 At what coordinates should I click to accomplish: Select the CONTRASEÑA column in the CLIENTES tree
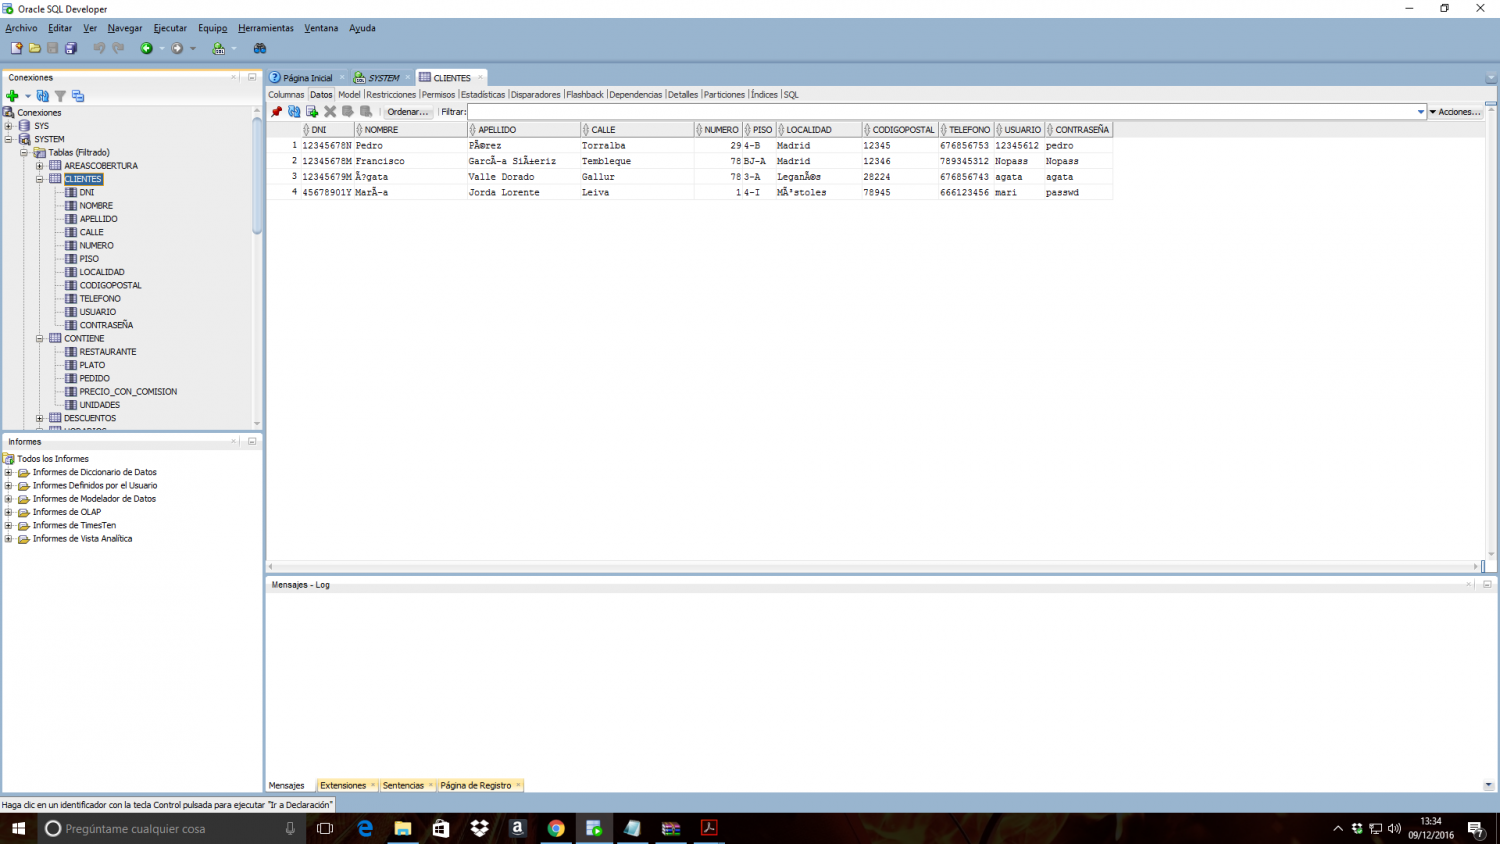pos(106,325)
